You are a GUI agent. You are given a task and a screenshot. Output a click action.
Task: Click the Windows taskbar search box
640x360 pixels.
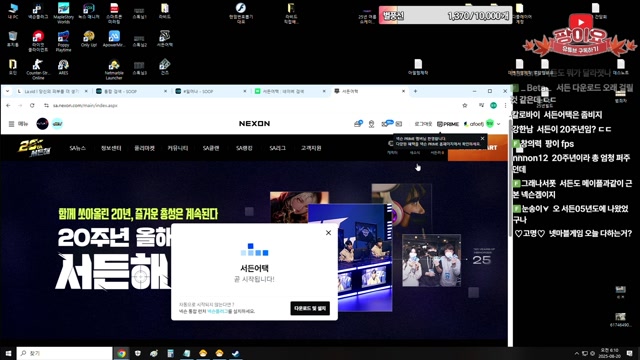(64, 353)
